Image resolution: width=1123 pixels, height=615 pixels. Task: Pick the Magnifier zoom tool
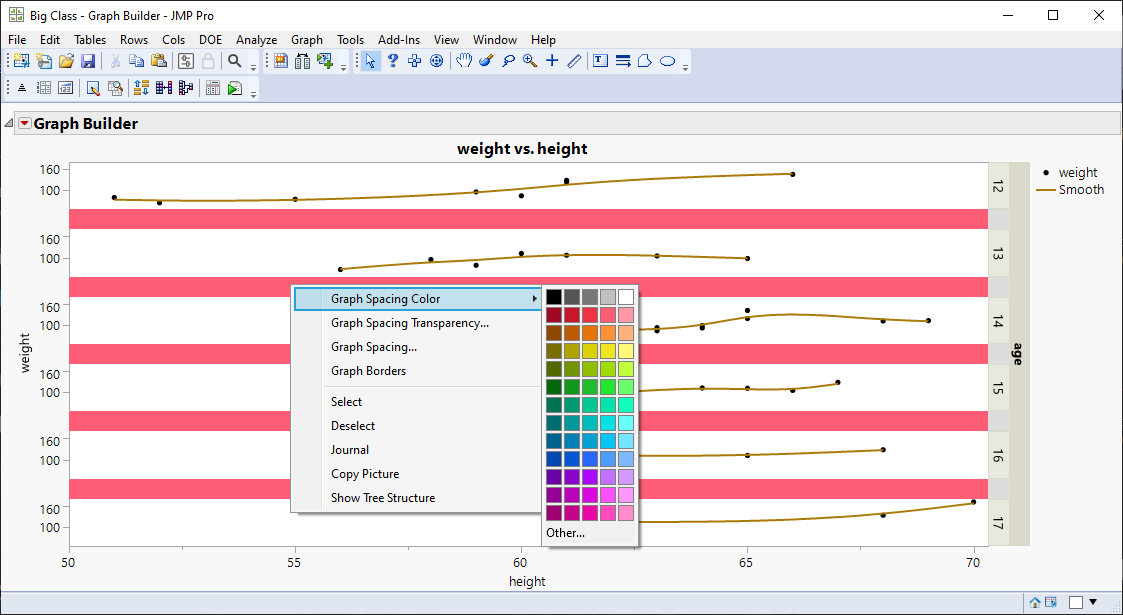pyautogui.click(x=529, y=60)
